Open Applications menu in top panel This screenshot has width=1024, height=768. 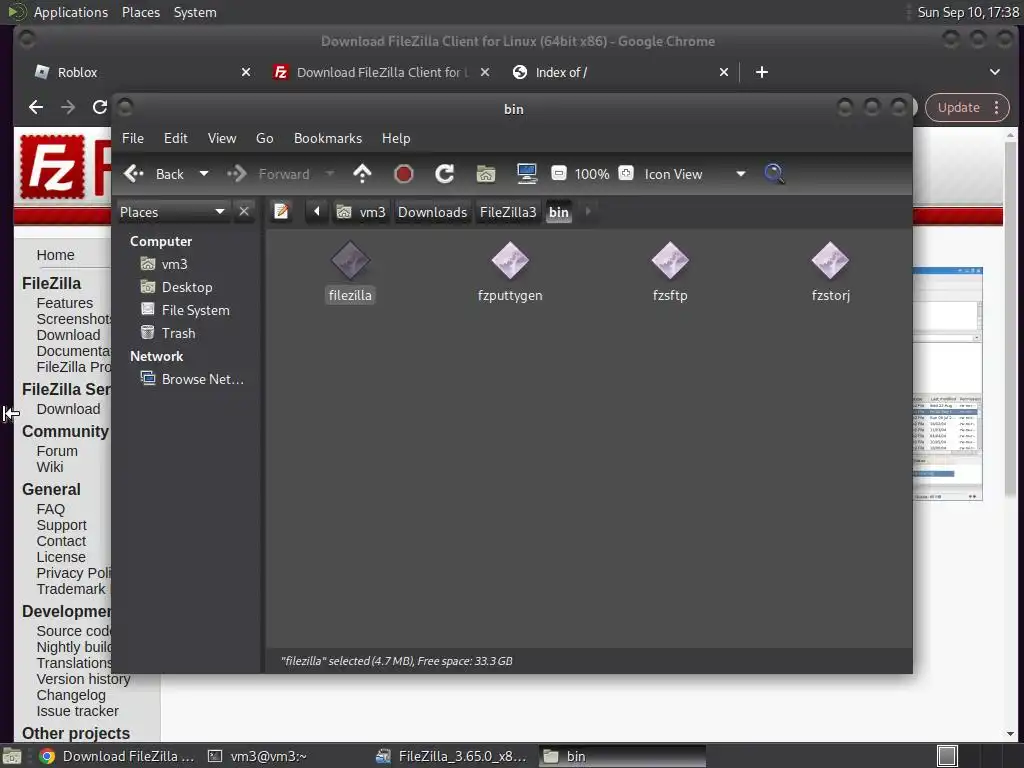pos(71,12)
